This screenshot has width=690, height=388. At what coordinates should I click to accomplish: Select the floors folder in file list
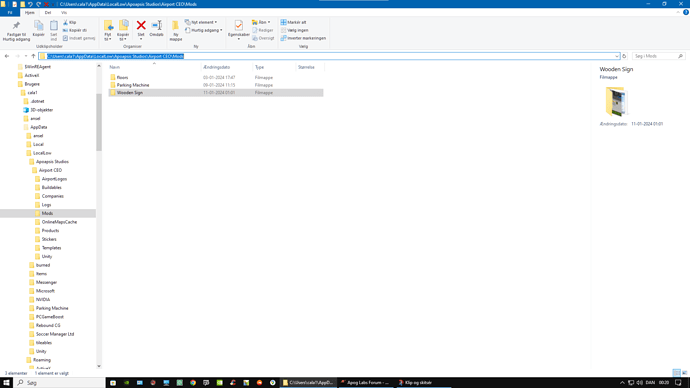(x=122, y=77)
